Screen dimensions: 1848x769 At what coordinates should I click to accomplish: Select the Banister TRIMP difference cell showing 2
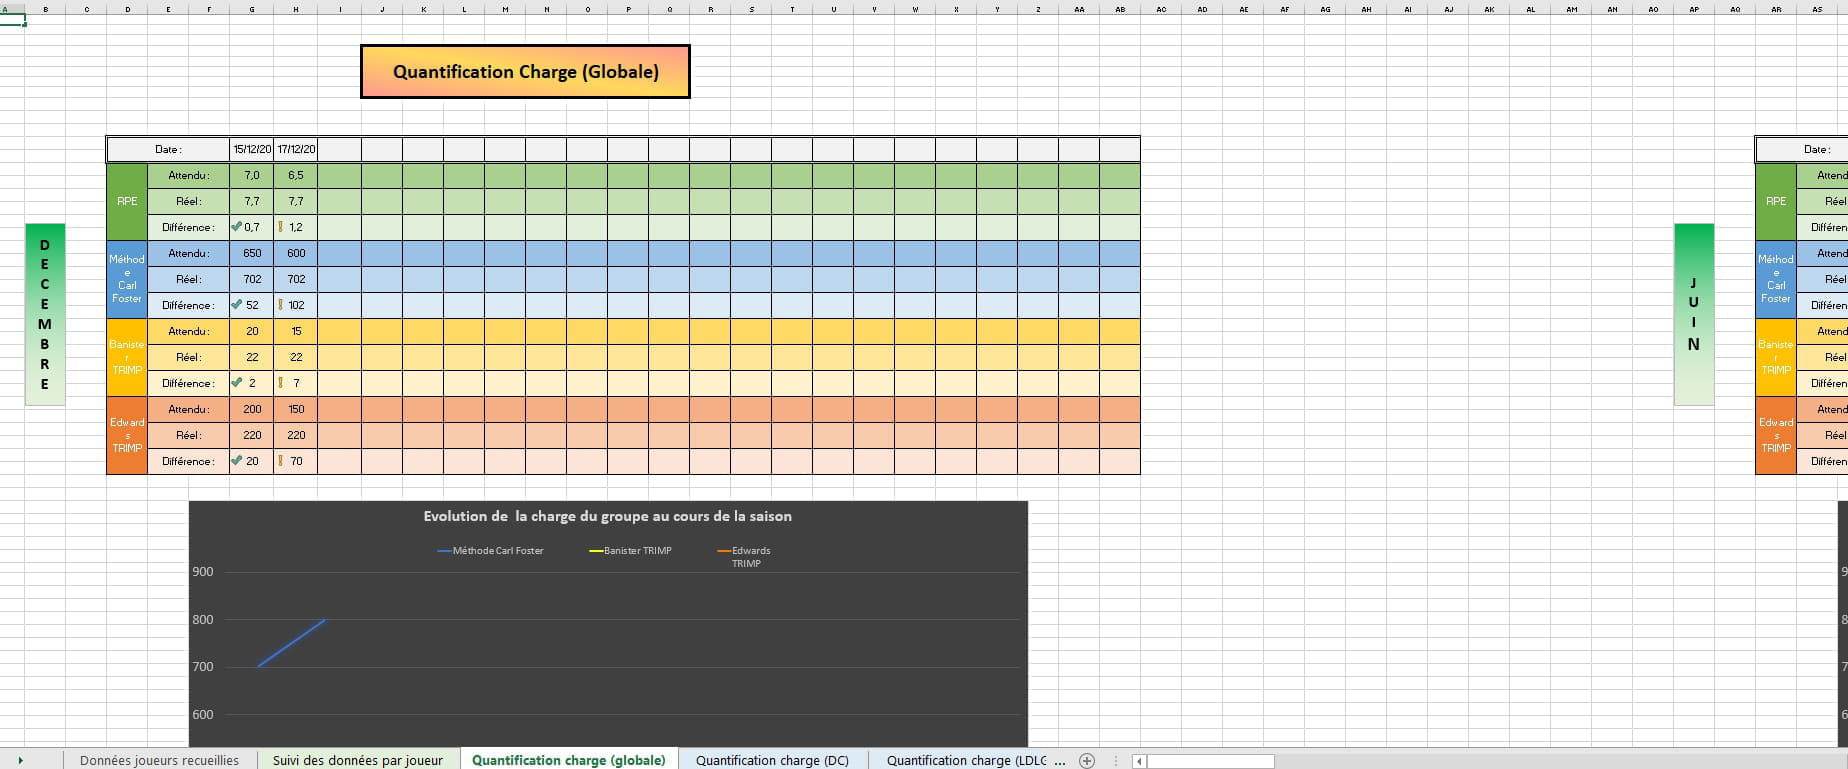(251, 383)
